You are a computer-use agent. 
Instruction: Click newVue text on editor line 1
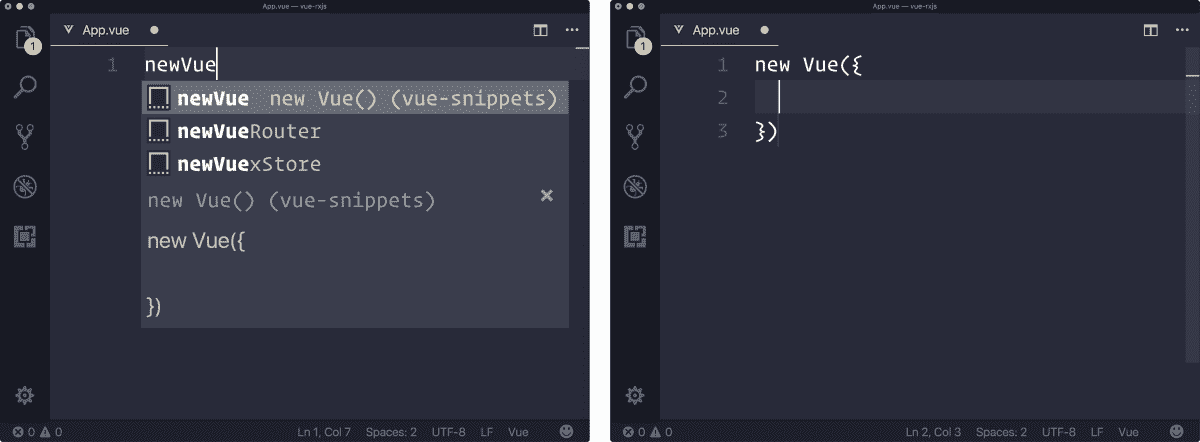181,66
